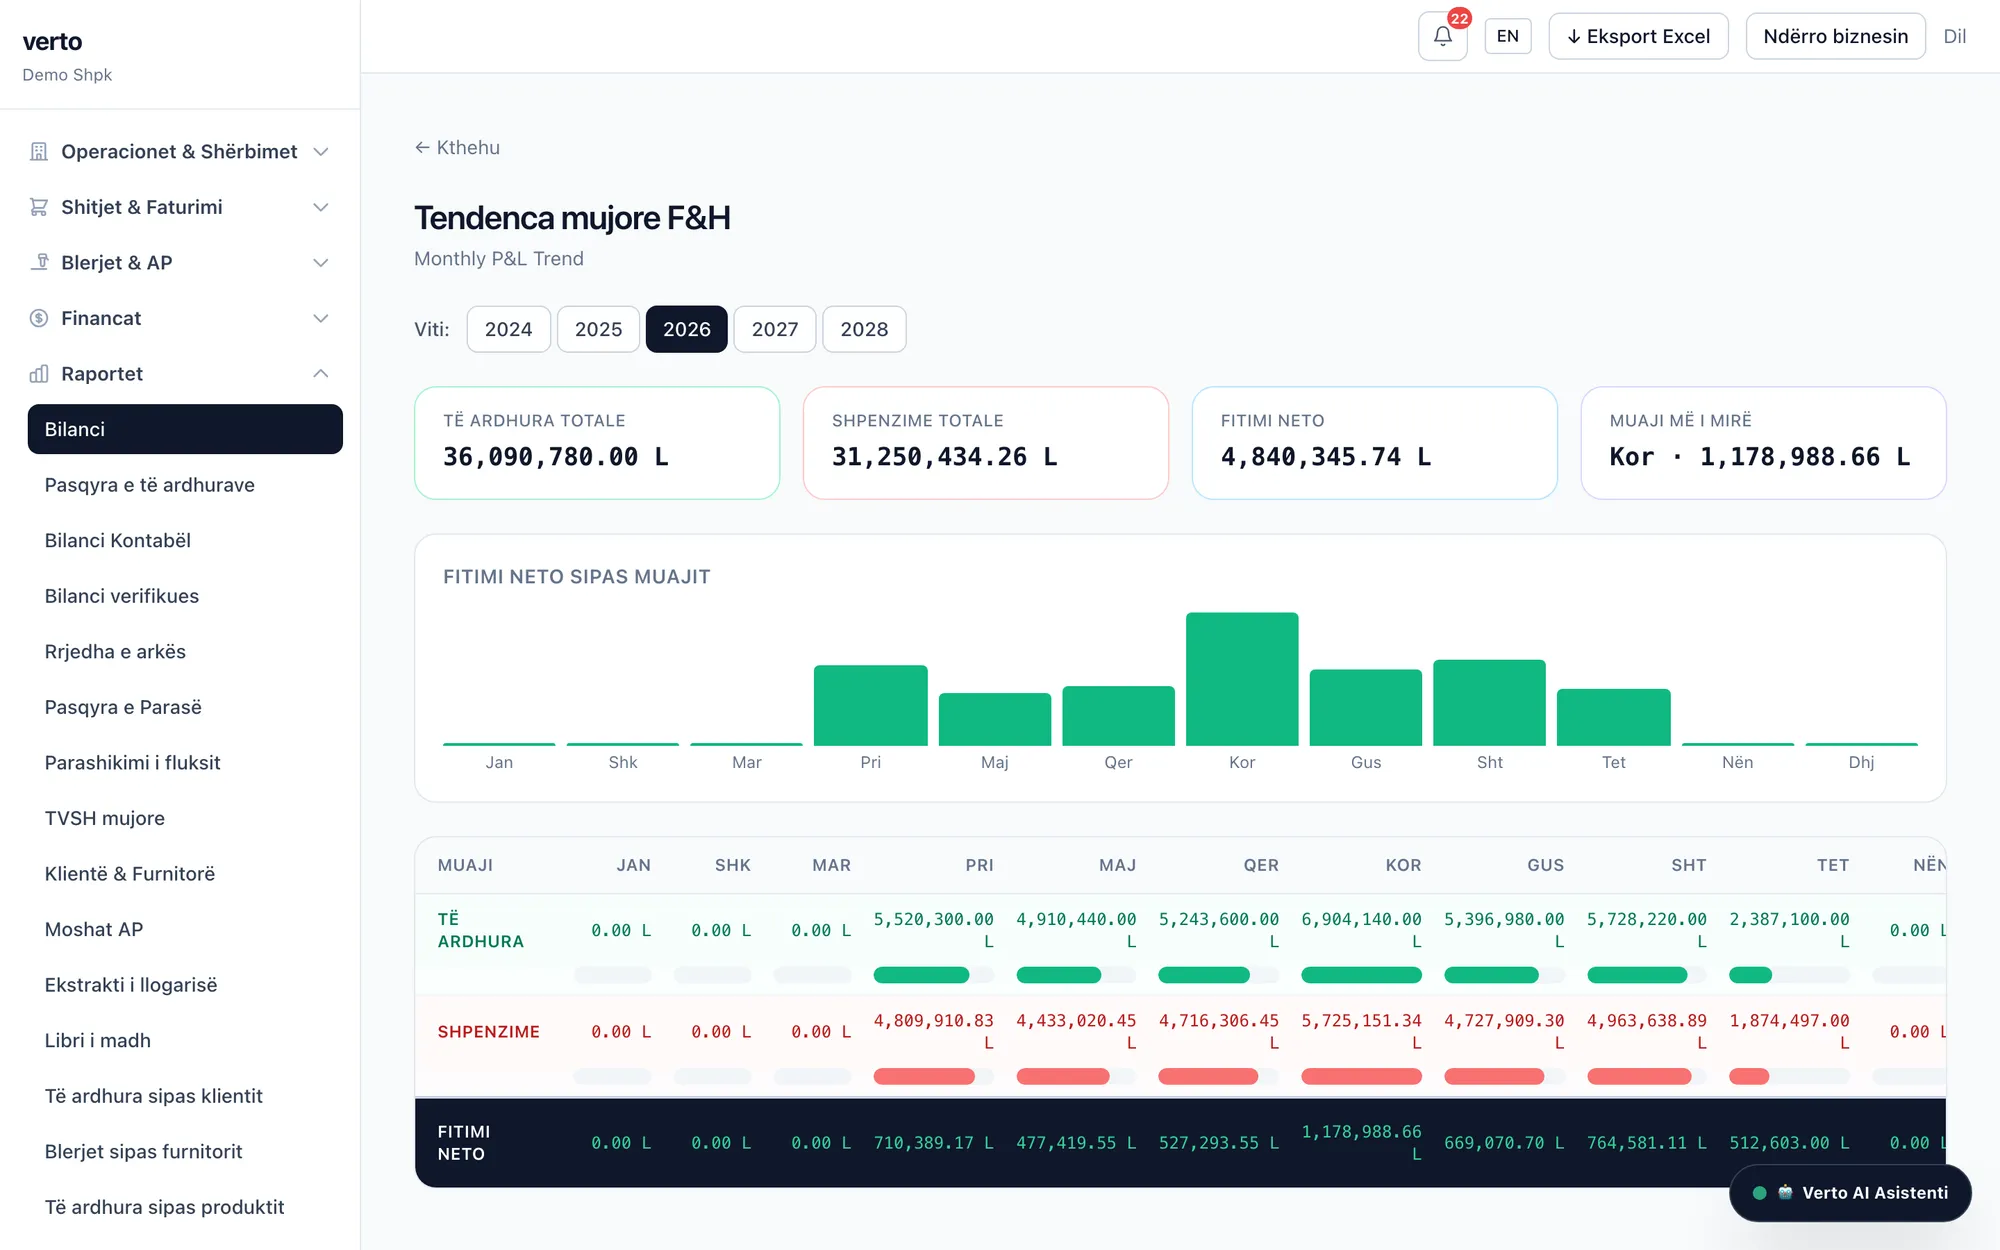Open Bilanci report in sidebar
The image size is (2000, 1250).
pos(185,429)
